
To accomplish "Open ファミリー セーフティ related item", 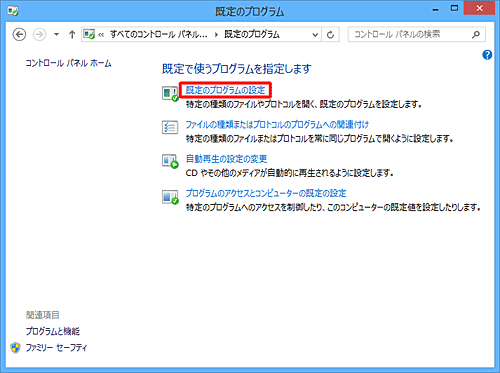I will 56,348.
